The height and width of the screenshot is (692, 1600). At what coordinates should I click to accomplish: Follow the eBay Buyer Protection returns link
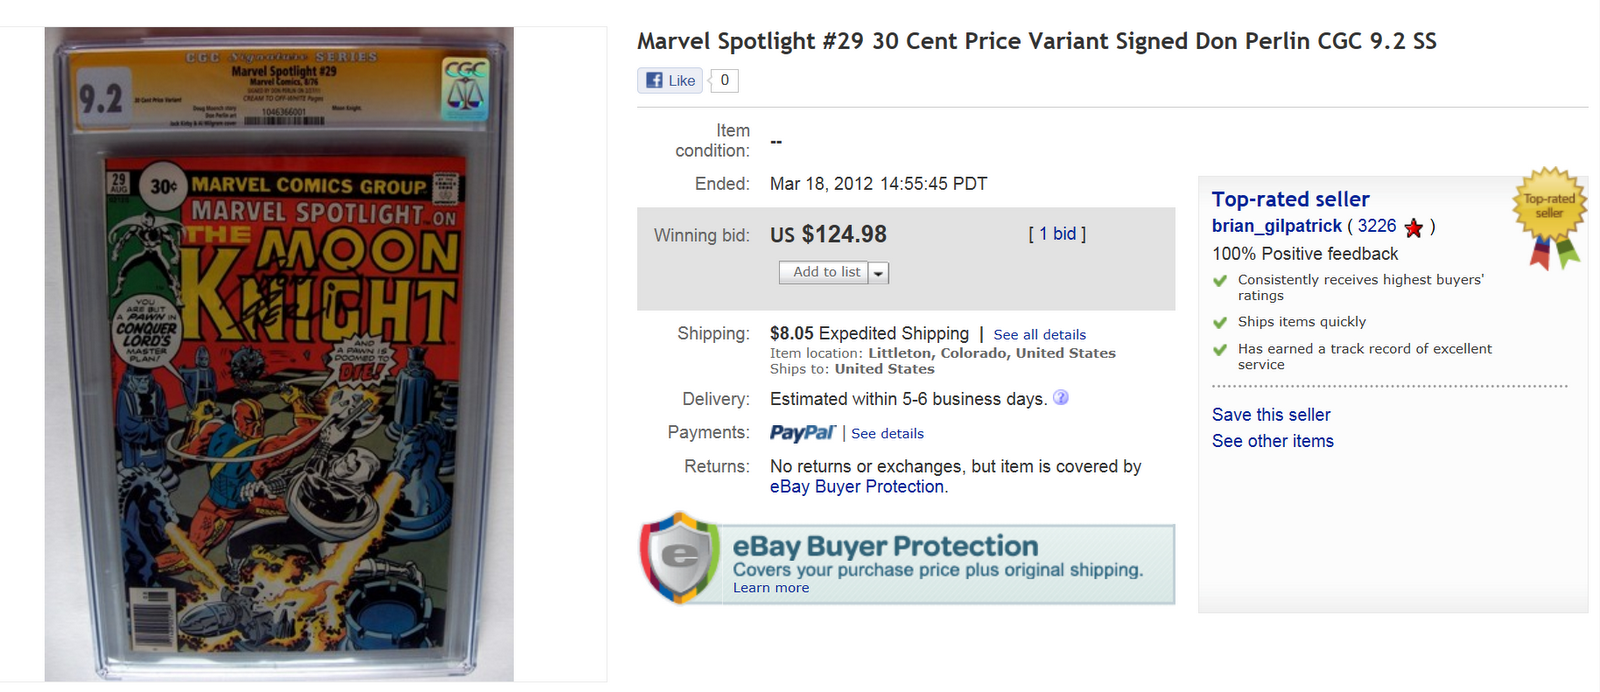coord(857,487)
